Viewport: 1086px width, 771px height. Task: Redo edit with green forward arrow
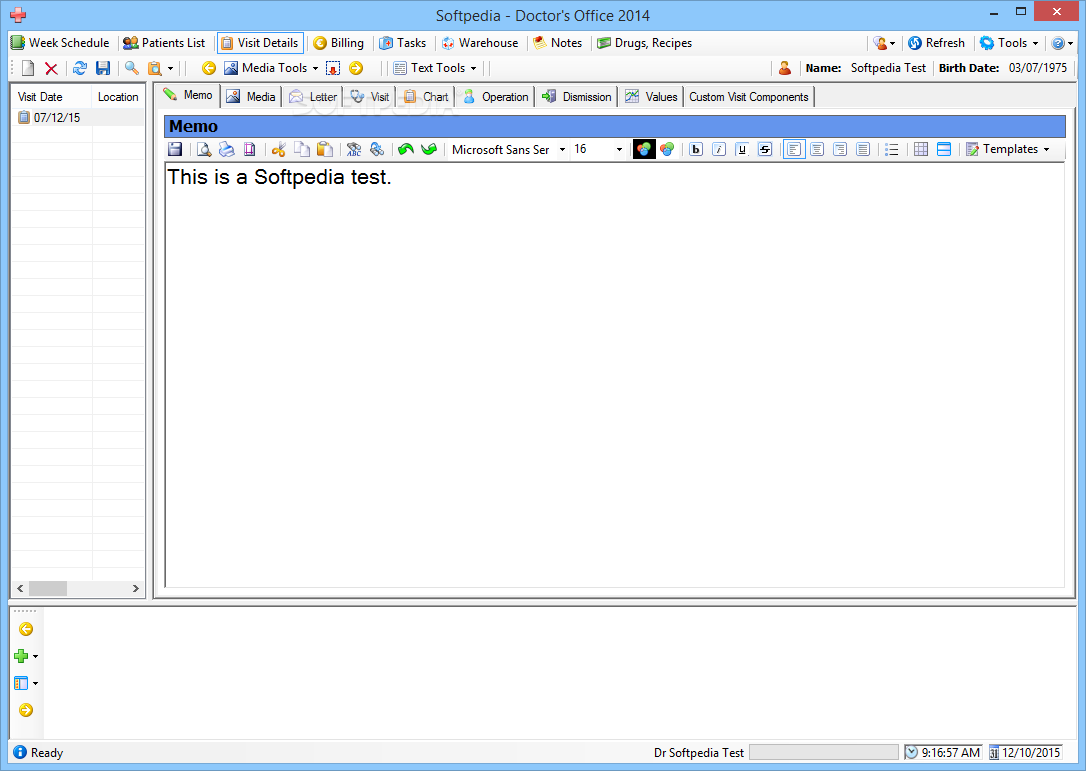(x=429, y=149)
